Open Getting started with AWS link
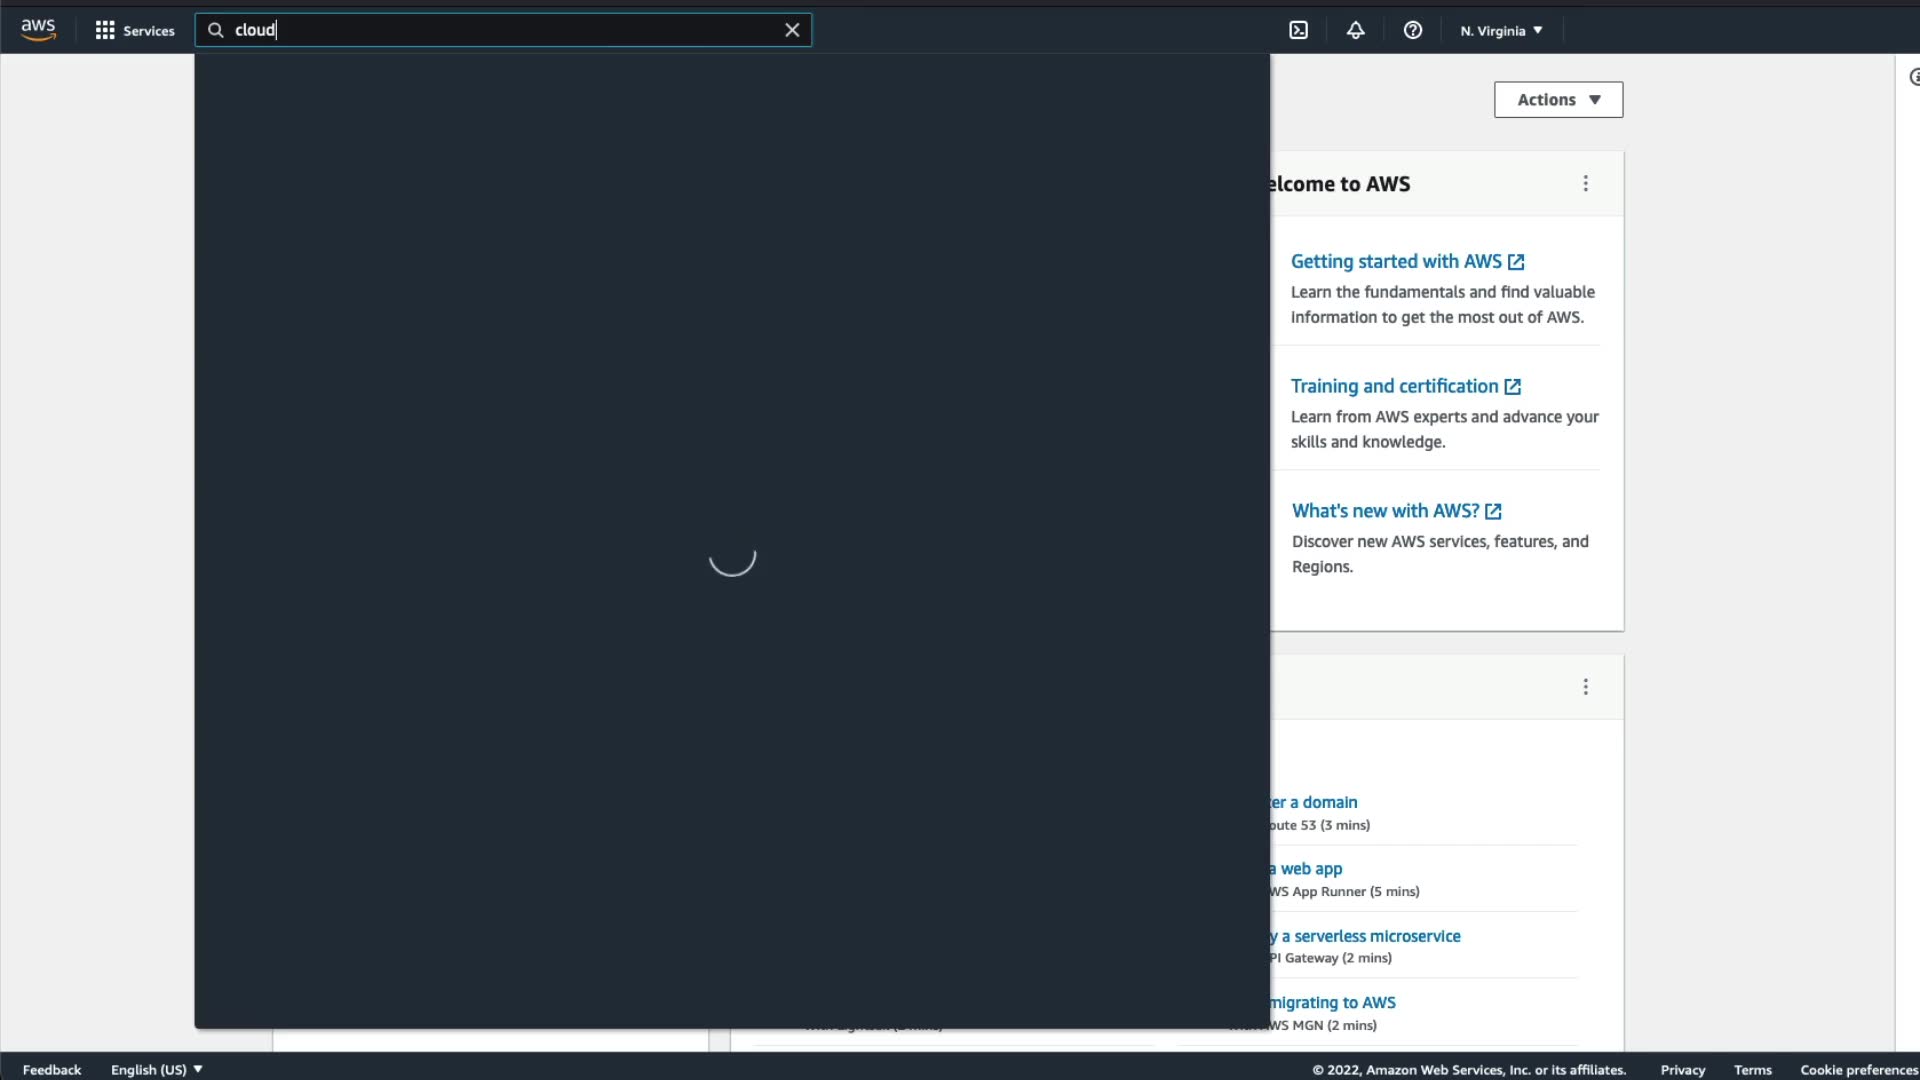The height and width of the screenshot is (1080, 1920). [x=1396, y=262]
